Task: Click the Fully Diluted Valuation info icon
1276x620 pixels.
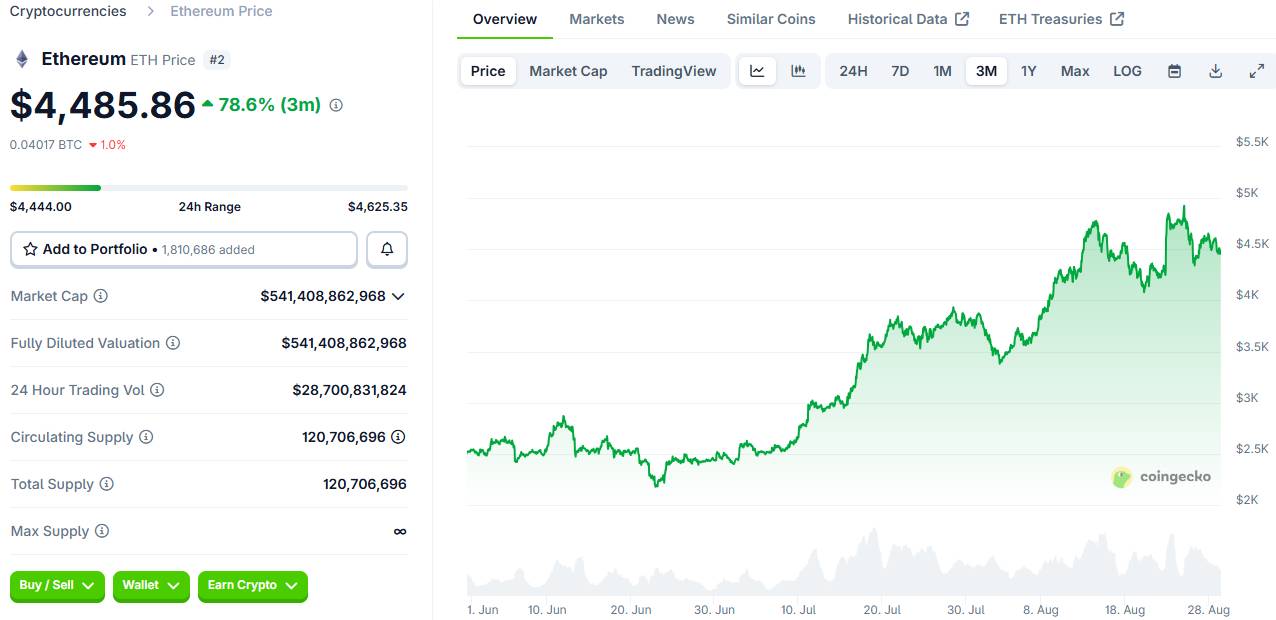Action: tap(173, 343)
